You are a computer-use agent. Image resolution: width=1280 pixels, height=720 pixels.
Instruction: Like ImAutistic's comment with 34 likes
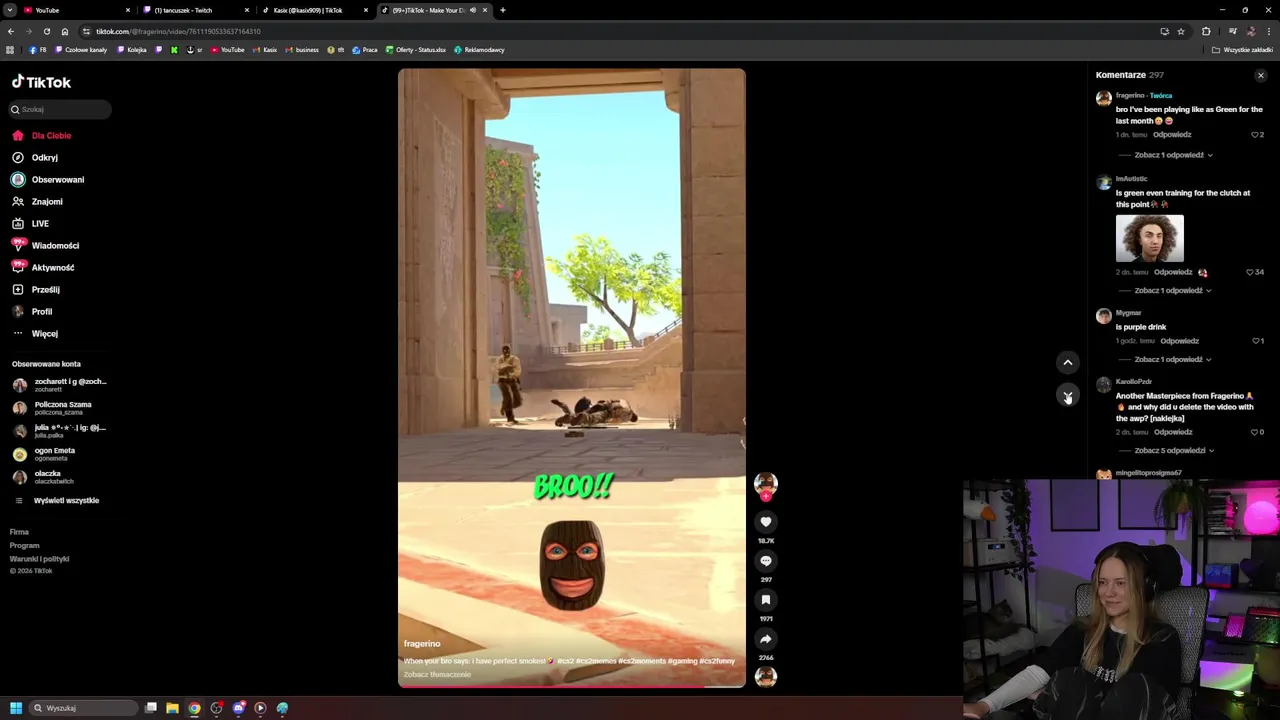point(1250,272)
